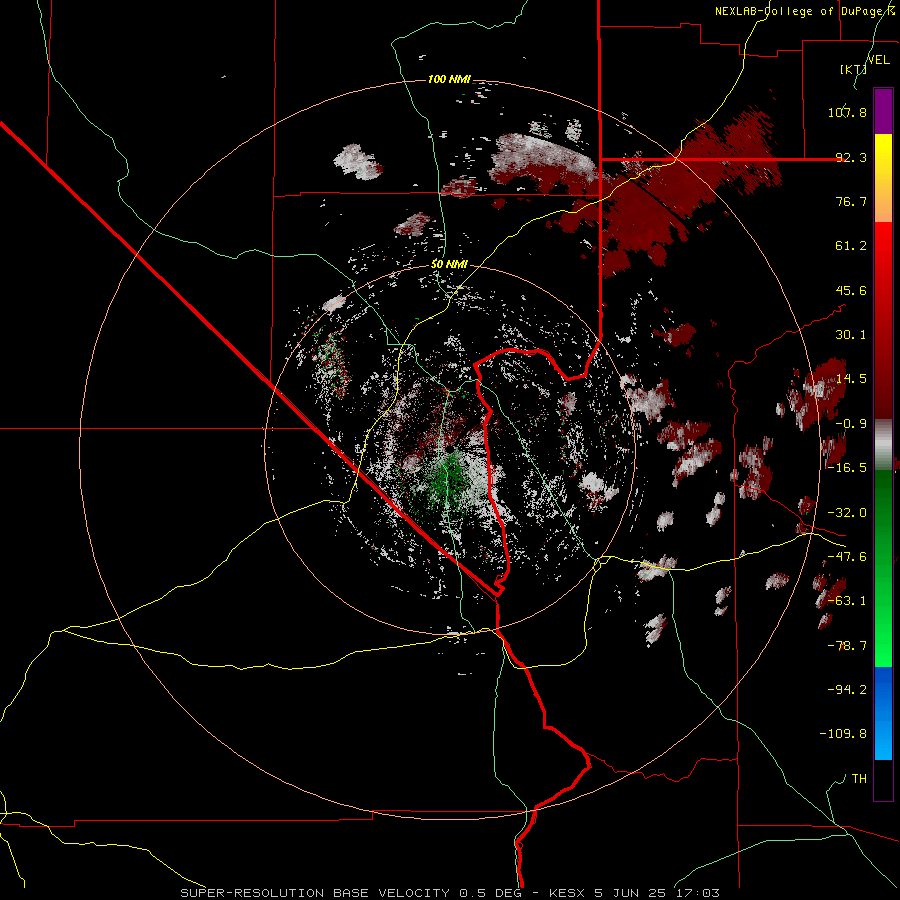
Task: Click the -63.1 legend value
Action: point(847,601)
